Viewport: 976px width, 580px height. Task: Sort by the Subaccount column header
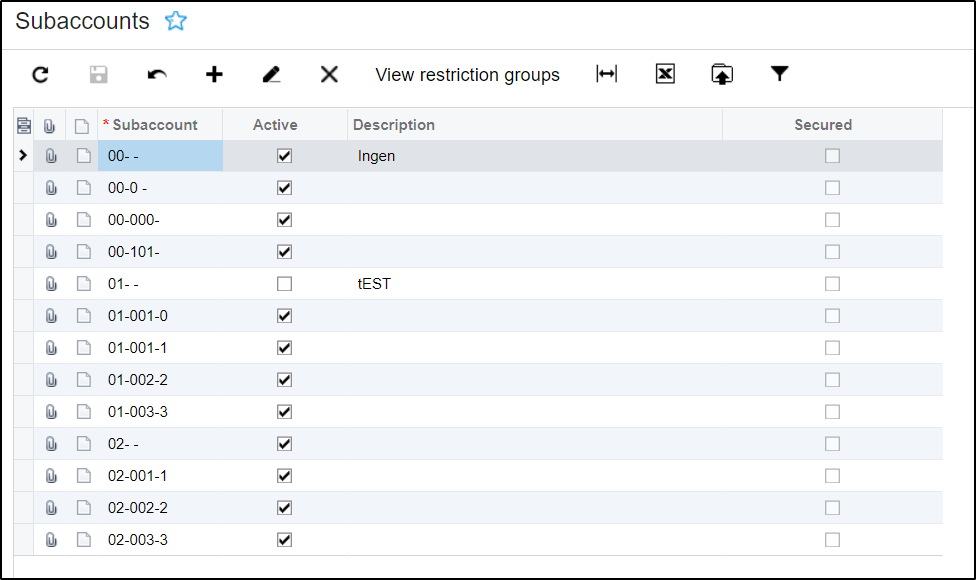(x=155, y=125)
